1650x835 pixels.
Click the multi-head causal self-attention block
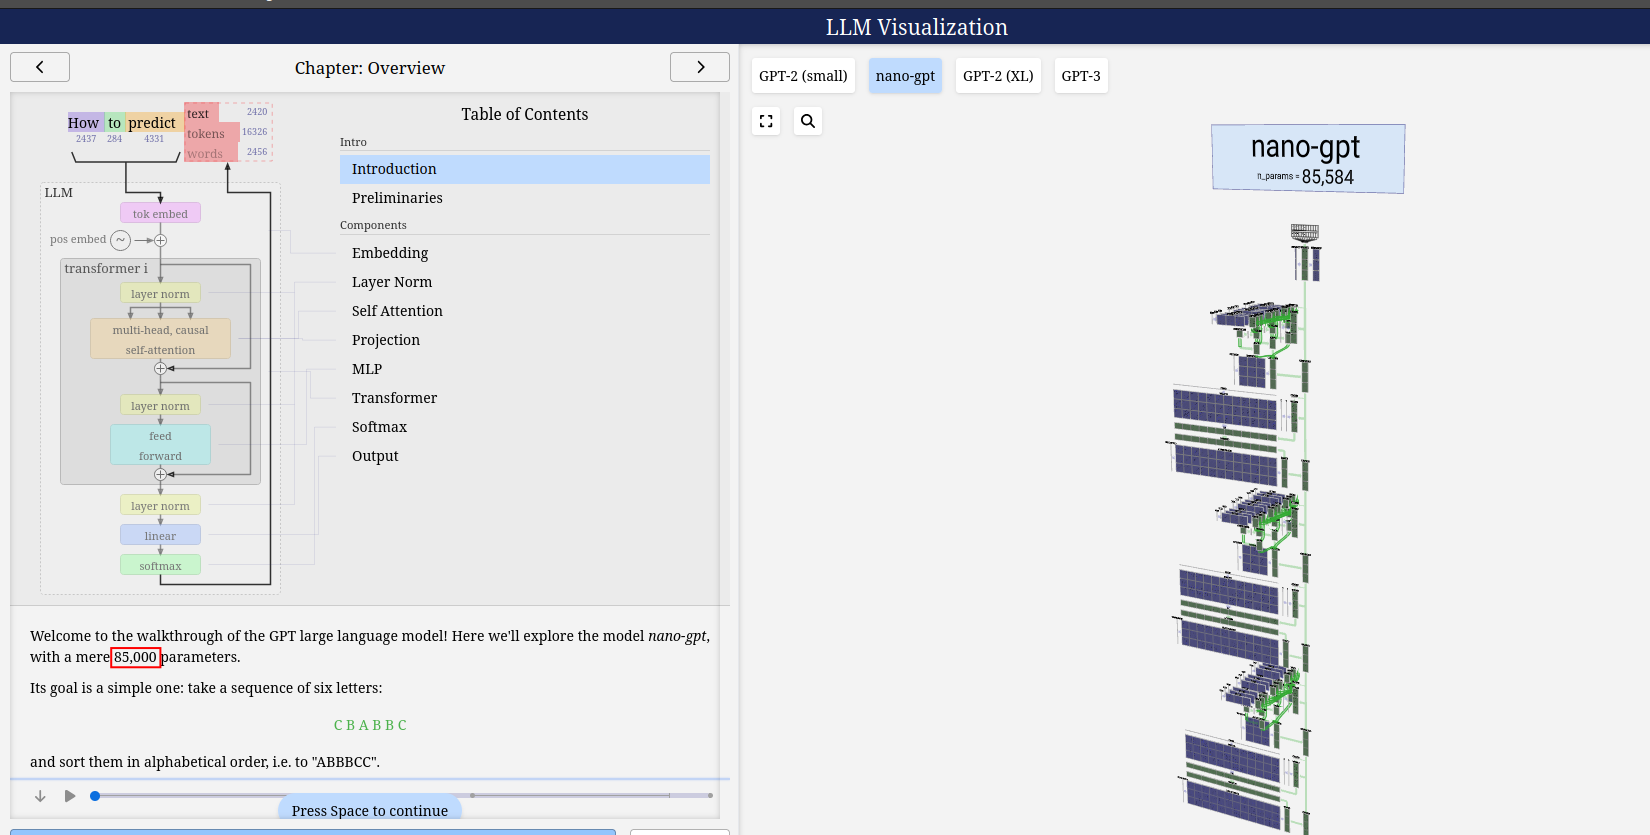pyautogui.click(x=160, y=339)
